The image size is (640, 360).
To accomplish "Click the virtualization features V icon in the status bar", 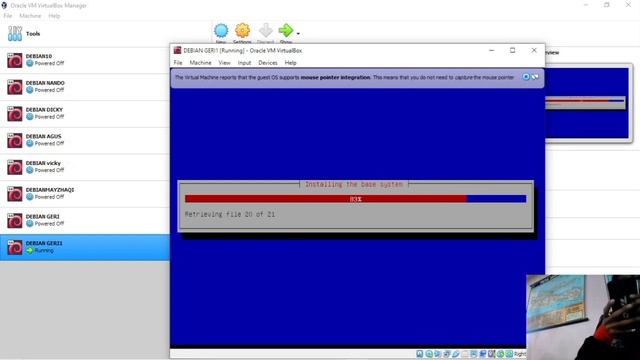I will tap(491, 354).
